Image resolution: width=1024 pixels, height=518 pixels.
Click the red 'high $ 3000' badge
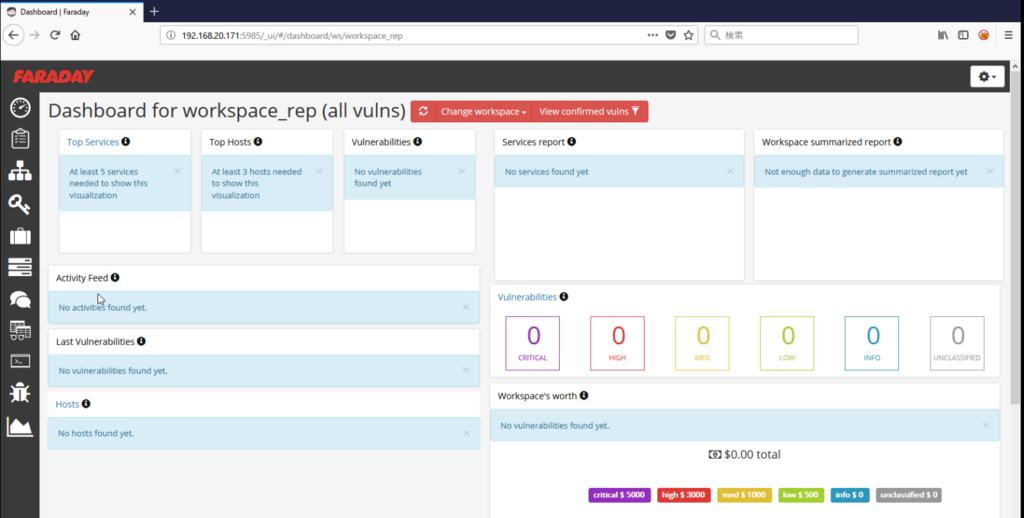(684, 495)
